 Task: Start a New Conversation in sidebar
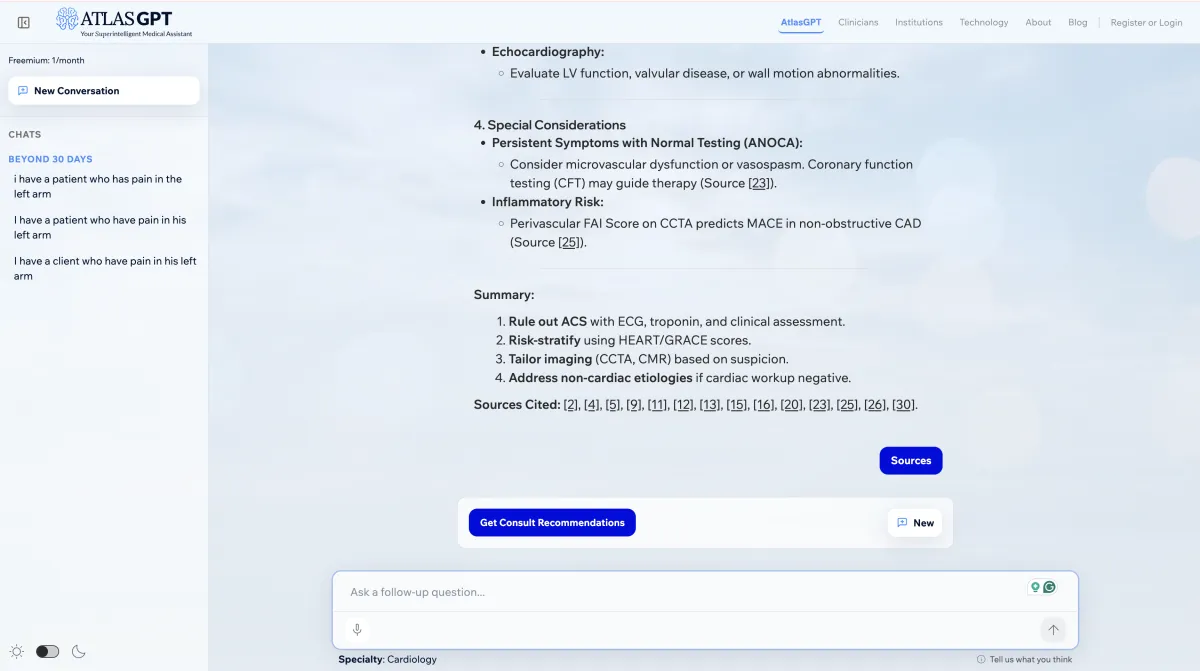tap(104, 90)
